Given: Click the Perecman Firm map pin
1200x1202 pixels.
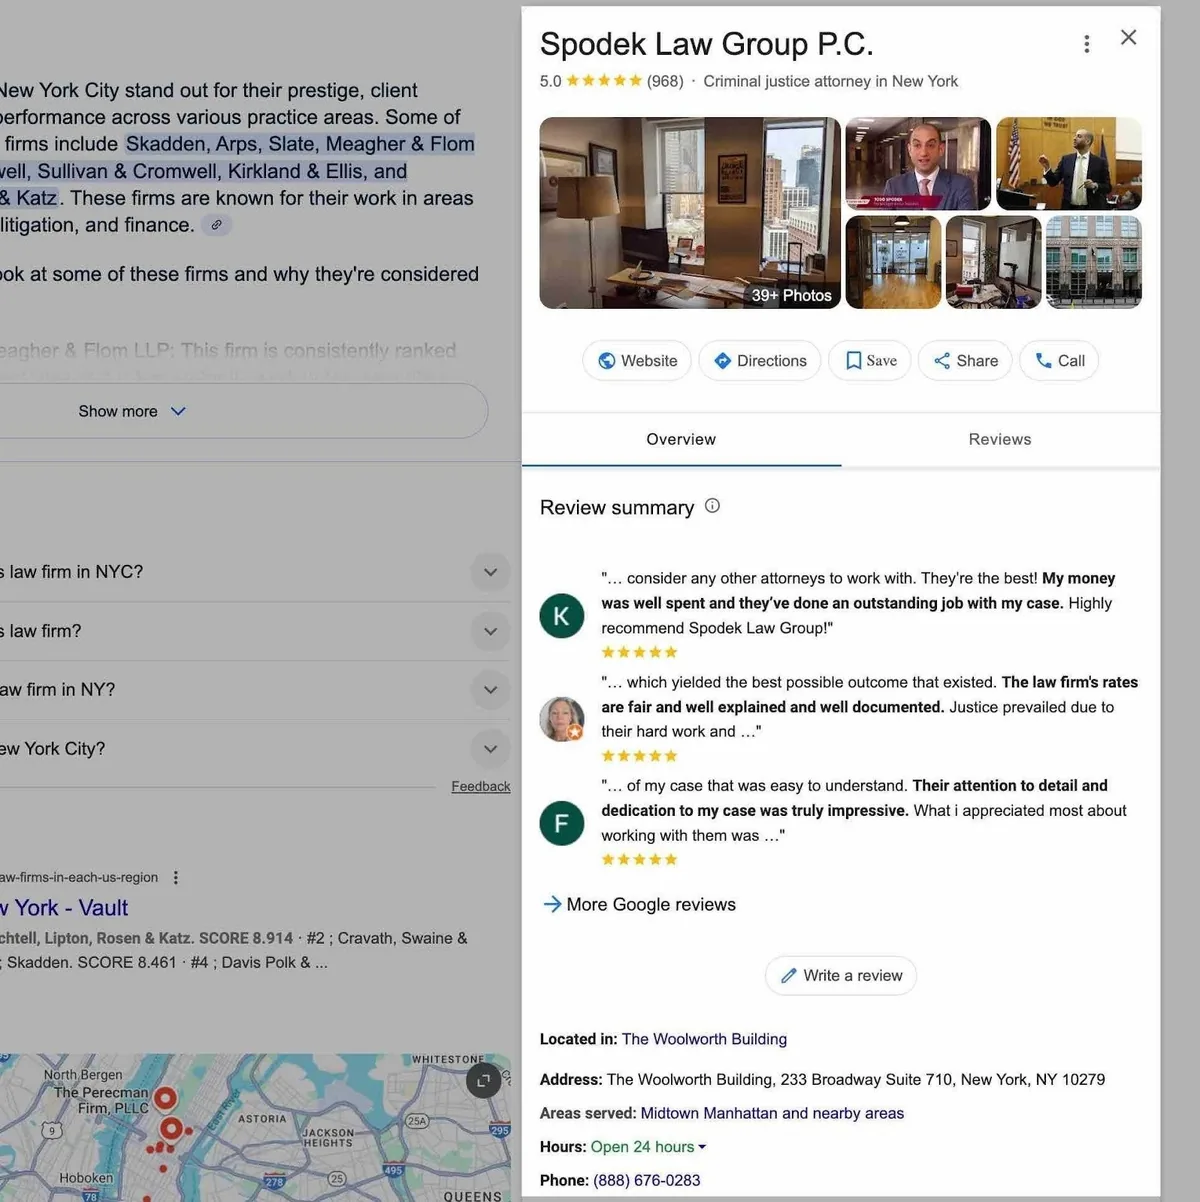Looking at the screenshot, I should tap(165, 1099).
